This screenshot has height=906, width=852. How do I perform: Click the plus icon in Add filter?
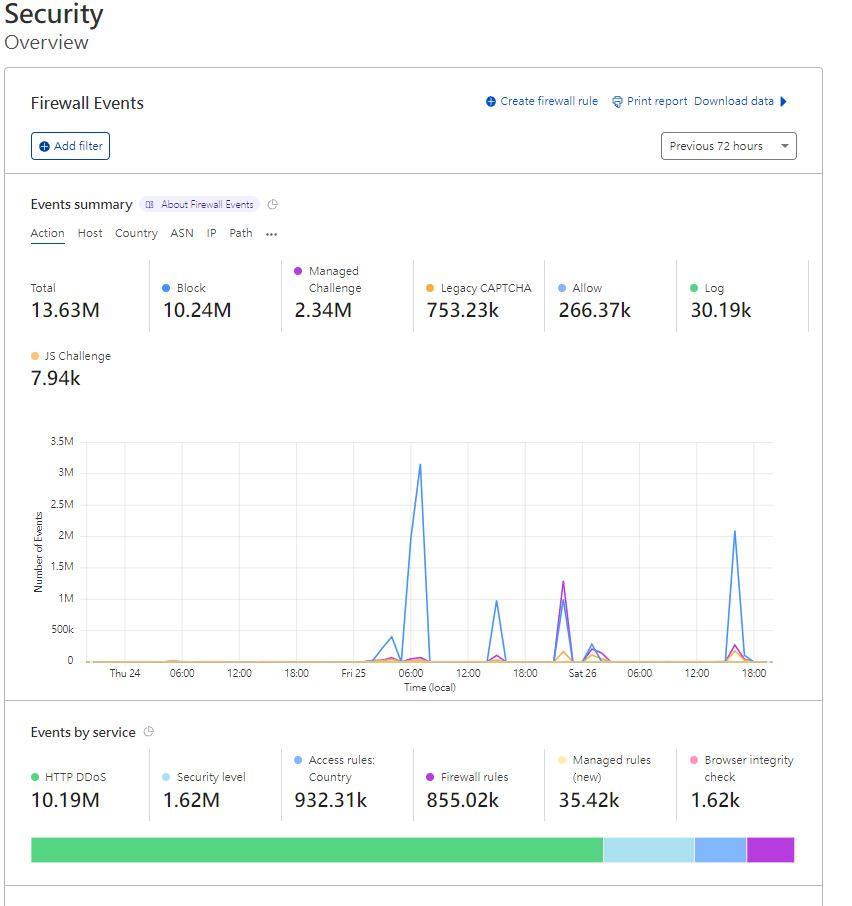click(x=44, y=146)
